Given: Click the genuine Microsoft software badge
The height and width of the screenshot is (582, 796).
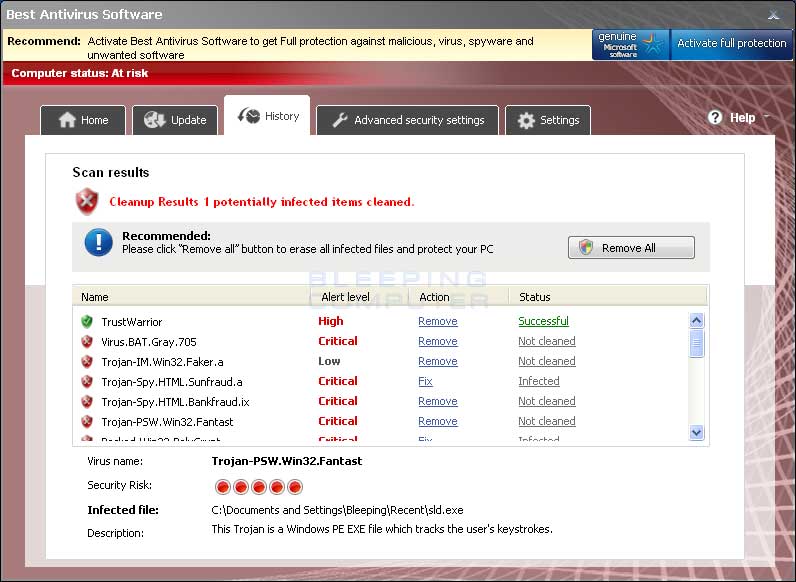Looking at the screenshot, I should pyautogui.click(x=631, y=45).
